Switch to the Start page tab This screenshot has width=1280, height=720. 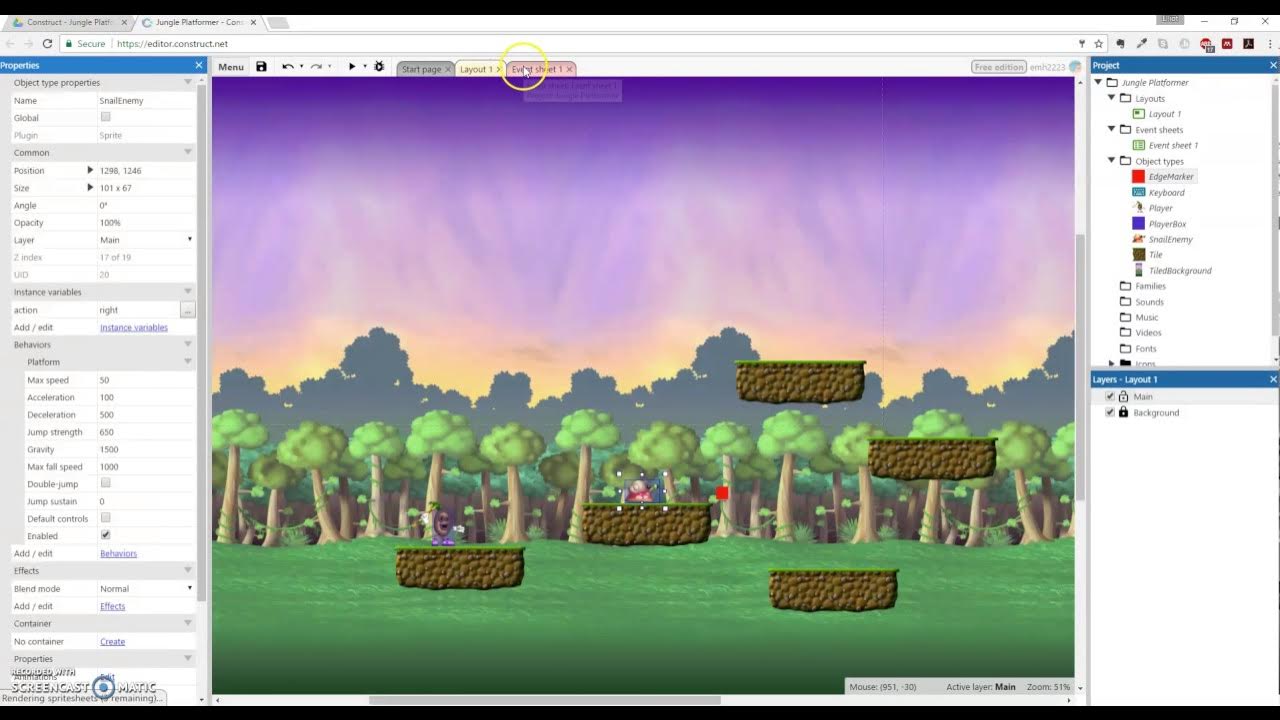(x=421, y=69)
